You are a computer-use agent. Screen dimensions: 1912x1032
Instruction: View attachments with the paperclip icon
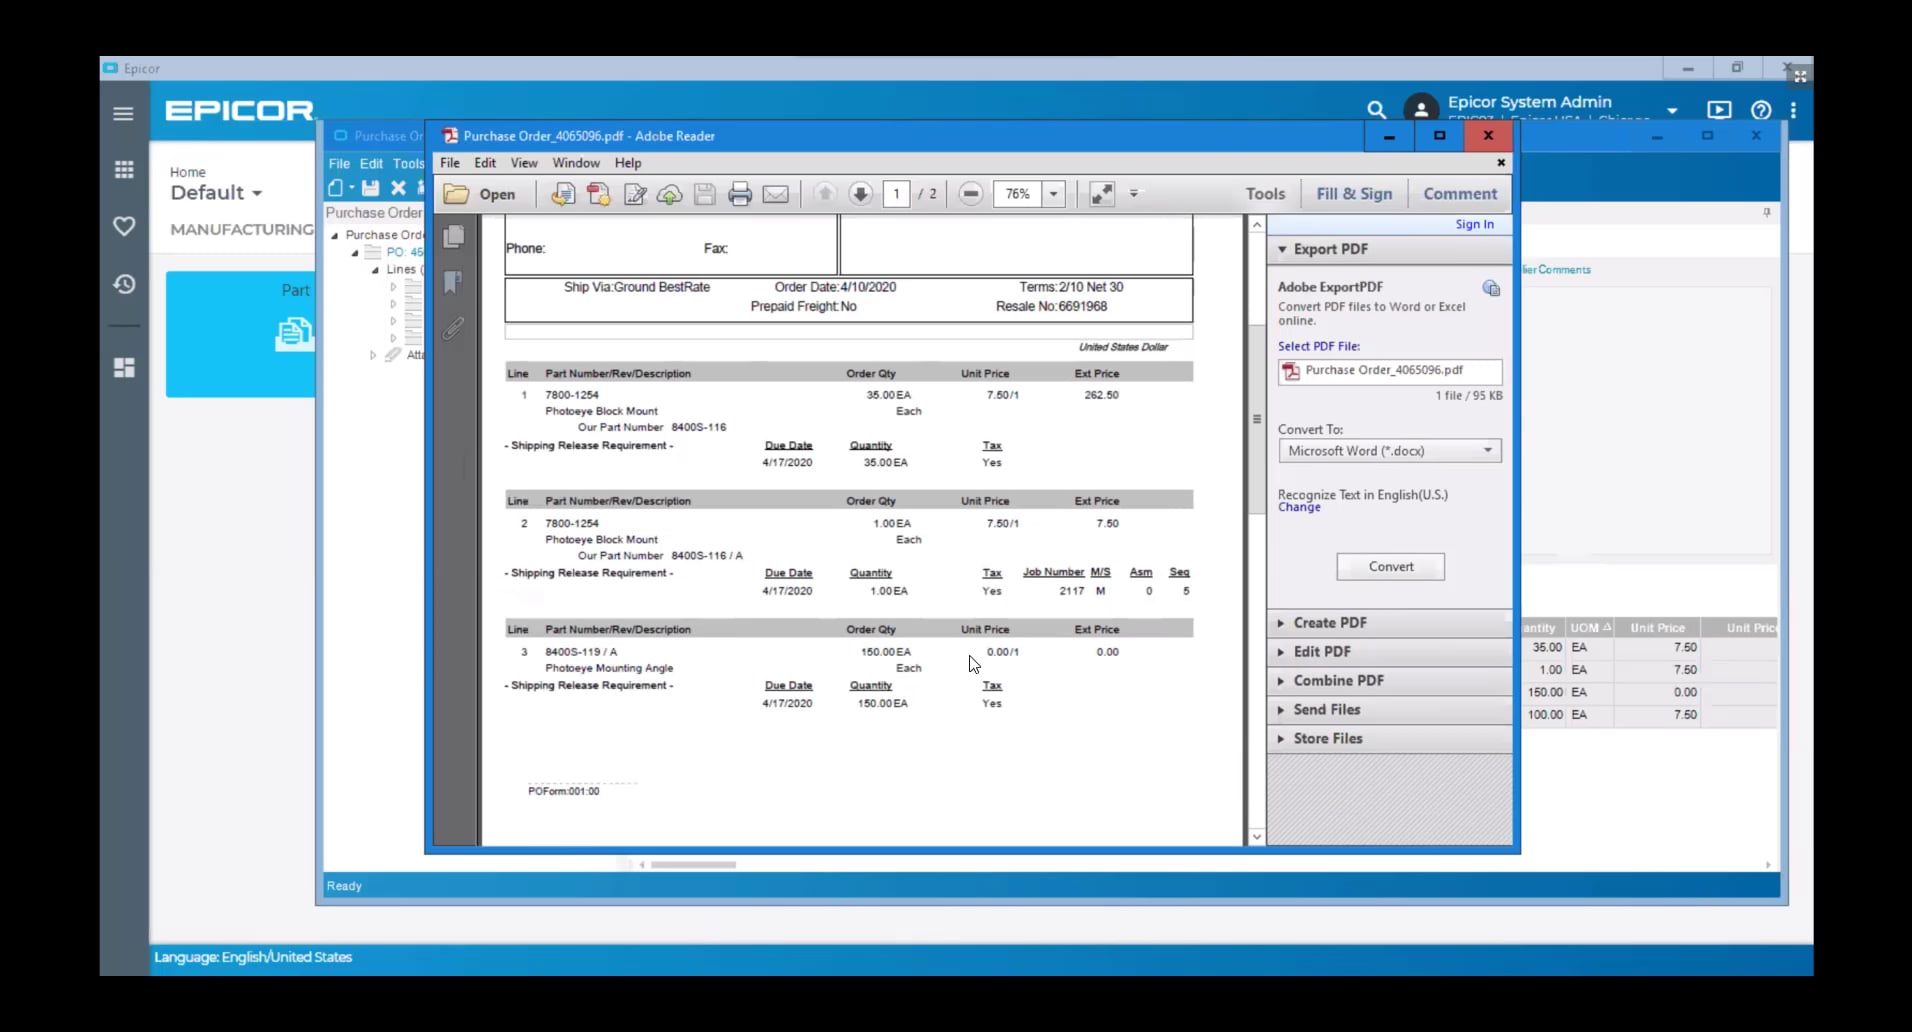(454, 328)
